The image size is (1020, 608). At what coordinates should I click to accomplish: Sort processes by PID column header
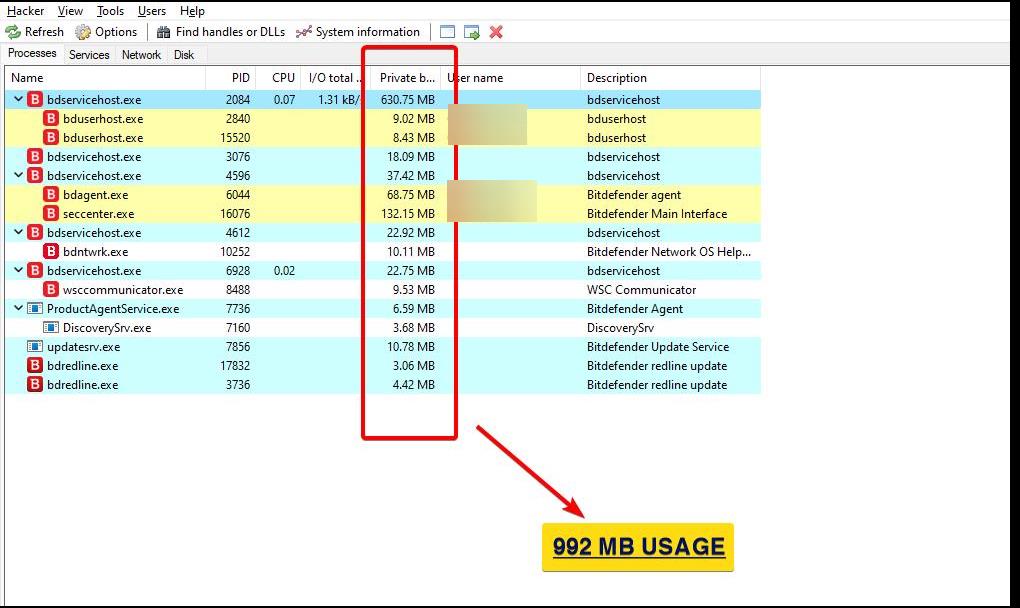click(x=231, y=77)
